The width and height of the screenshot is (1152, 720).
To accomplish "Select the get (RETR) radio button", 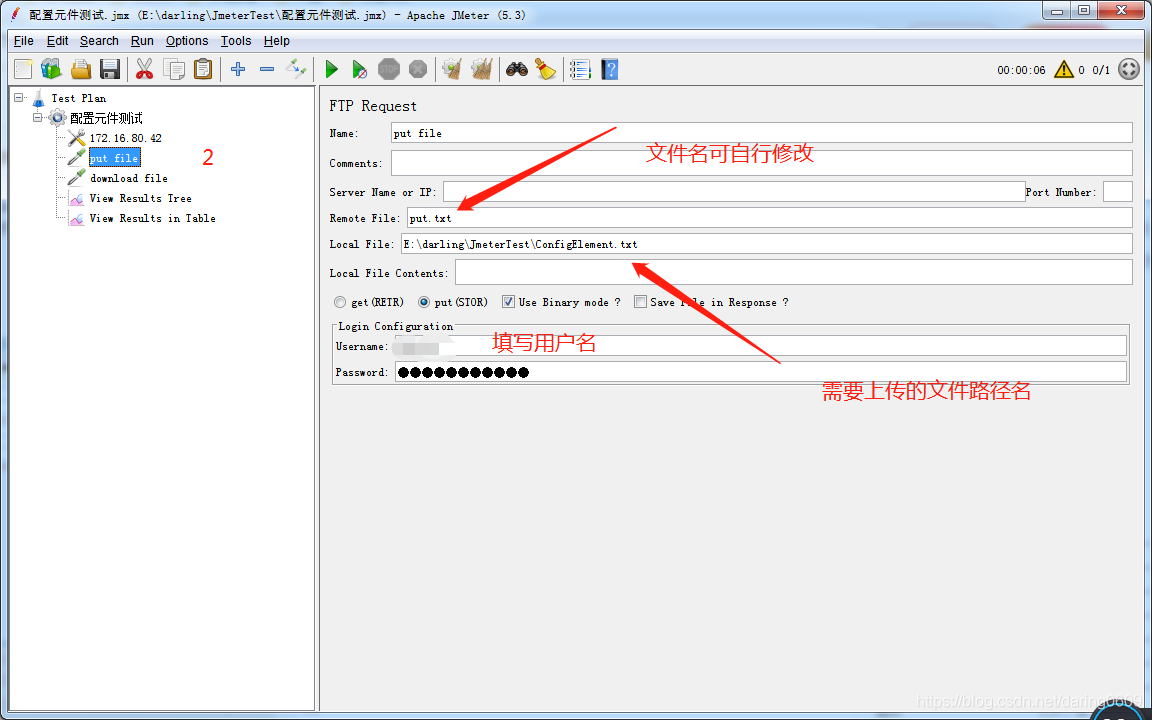I will (x=339, y=302).
